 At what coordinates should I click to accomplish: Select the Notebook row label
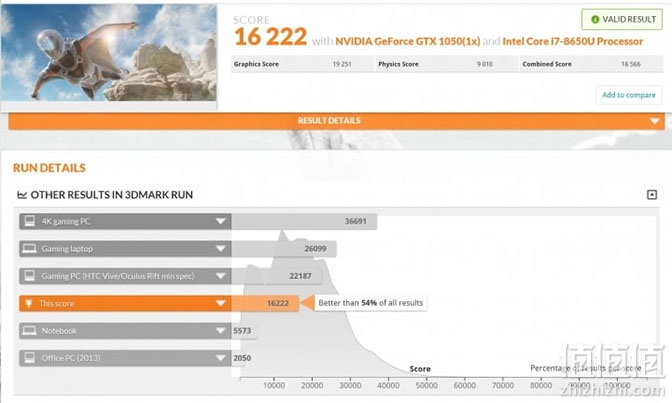(x=59, y=331)
